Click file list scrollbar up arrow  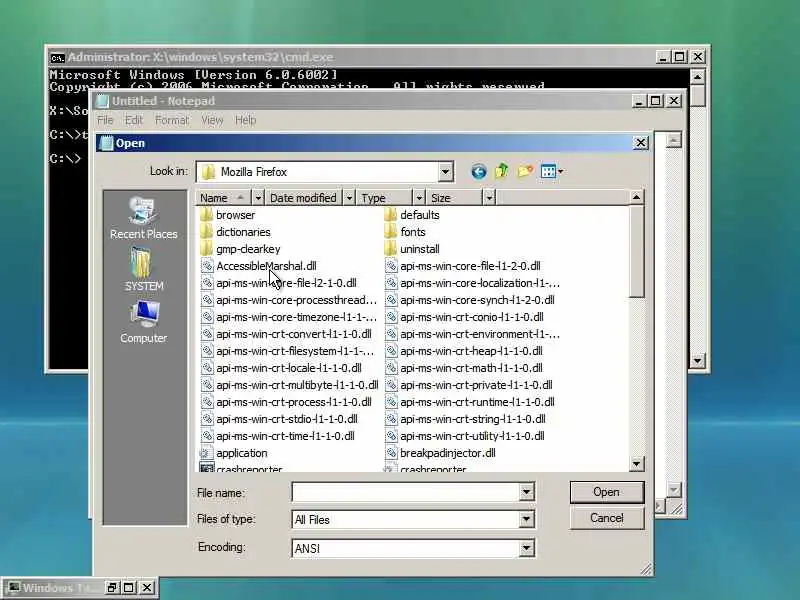tap(636, 197)
